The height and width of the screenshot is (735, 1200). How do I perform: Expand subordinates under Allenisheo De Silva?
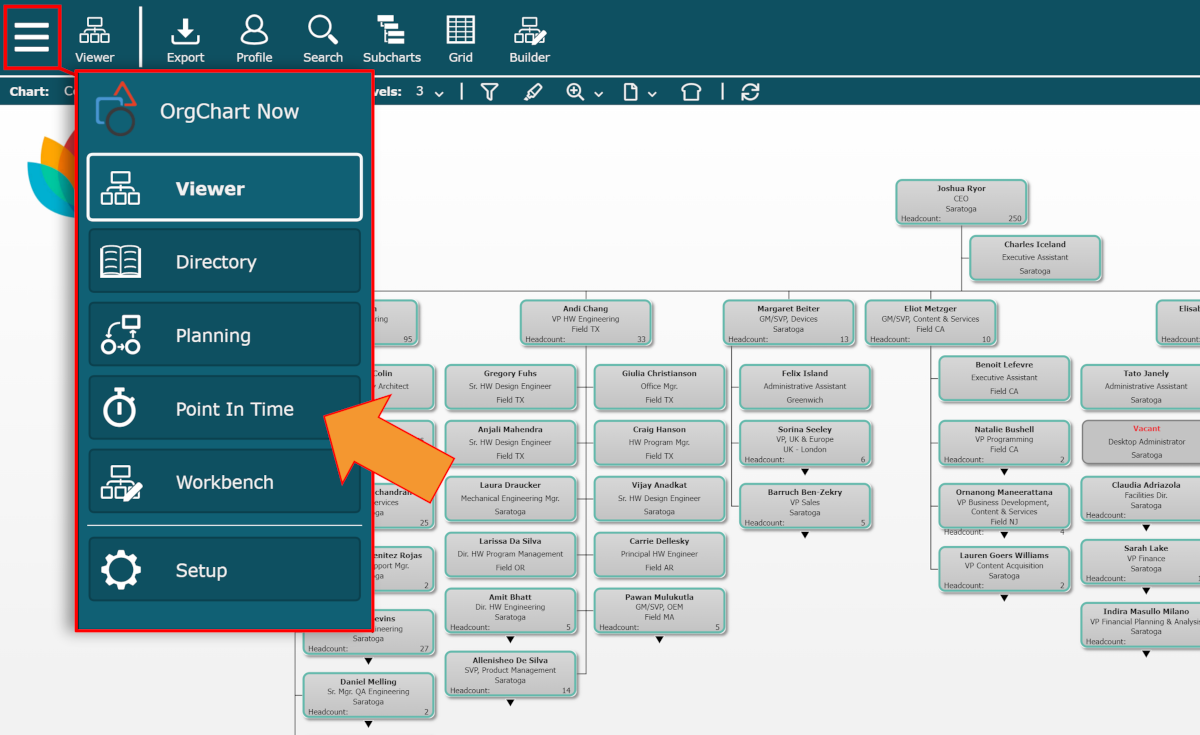(510, 703)
